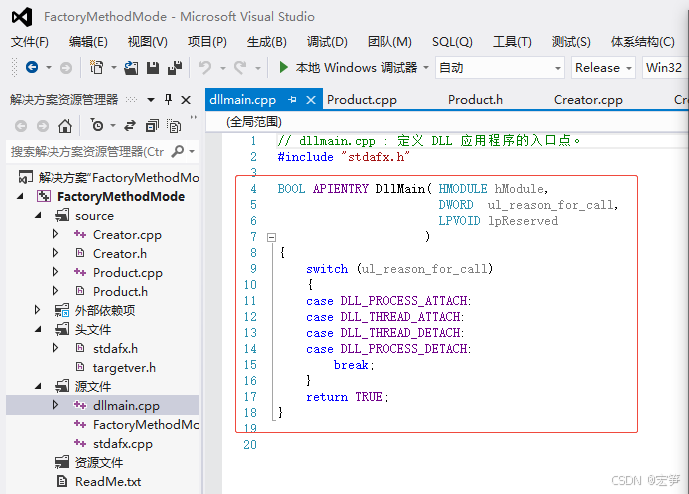This screenshot has height=494, width=689.
Task: Click Solution Explorer forward arrow icon
Action: 43,127
